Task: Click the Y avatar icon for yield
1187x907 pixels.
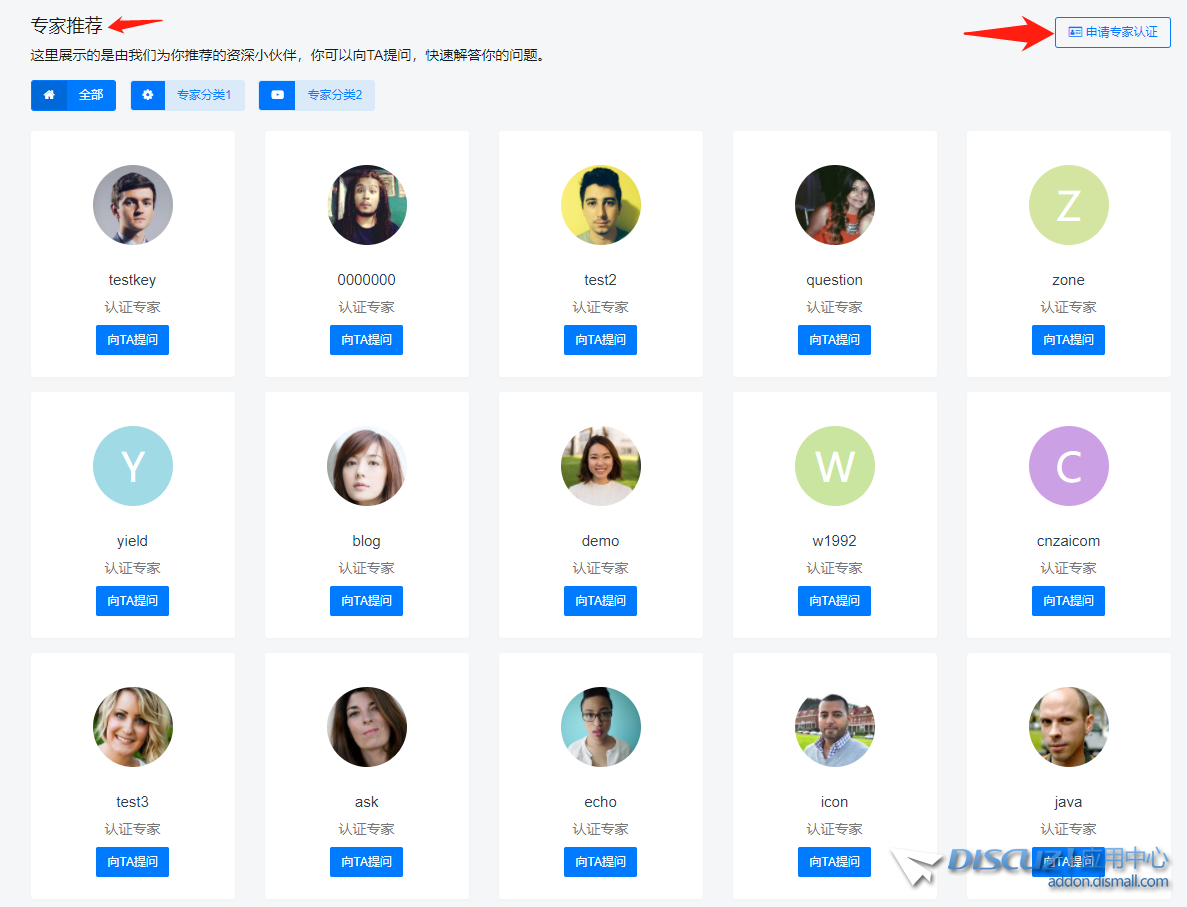Action: [133, 466]
